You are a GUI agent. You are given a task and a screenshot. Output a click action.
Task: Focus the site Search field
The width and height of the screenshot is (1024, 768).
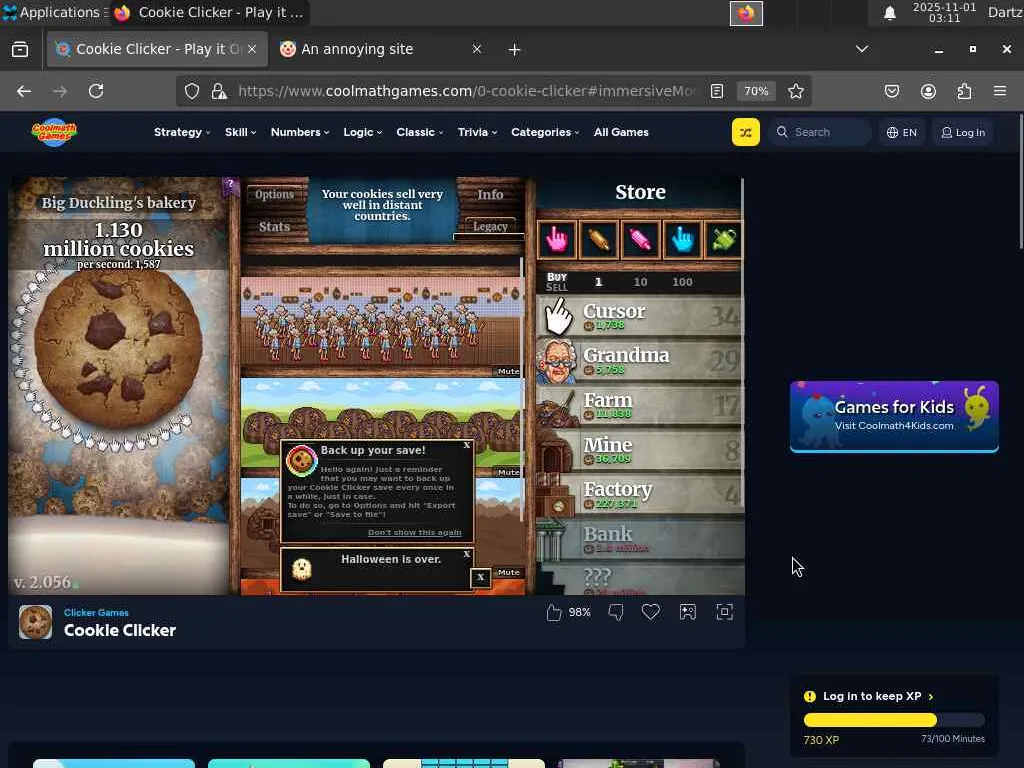(x=820, y=133)
